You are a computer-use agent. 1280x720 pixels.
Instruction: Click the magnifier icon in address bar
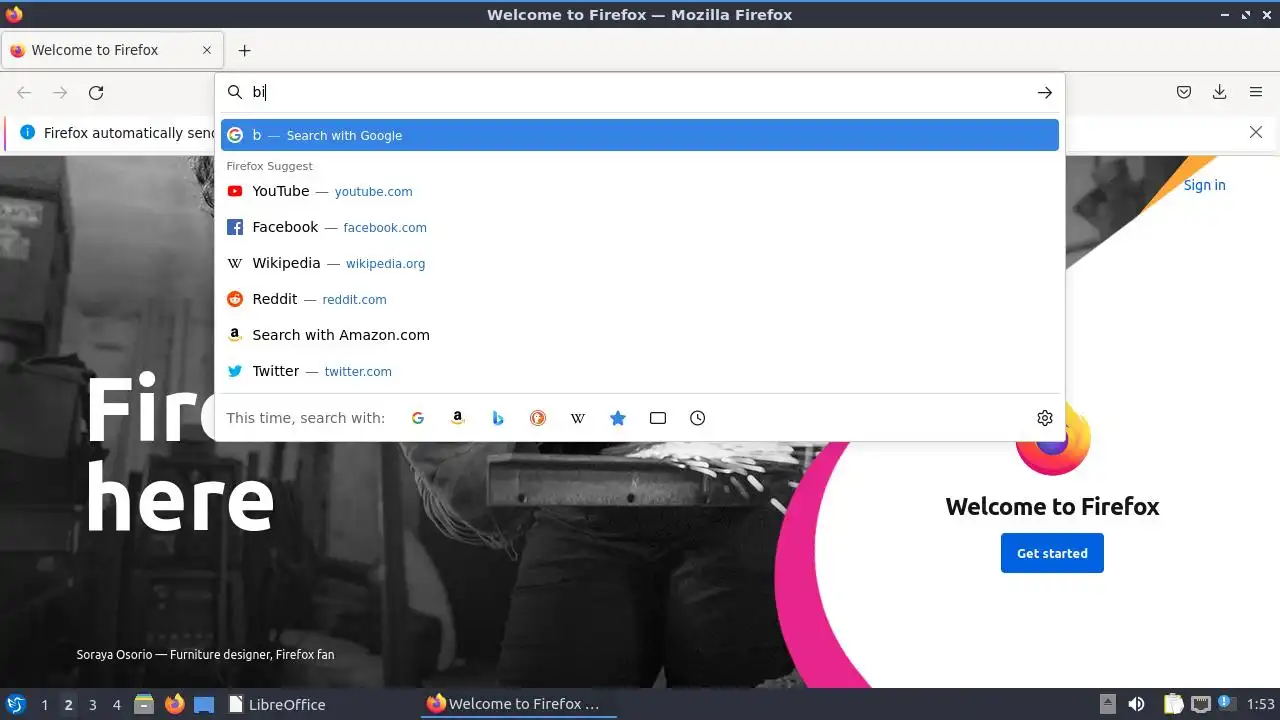(235, 92)
